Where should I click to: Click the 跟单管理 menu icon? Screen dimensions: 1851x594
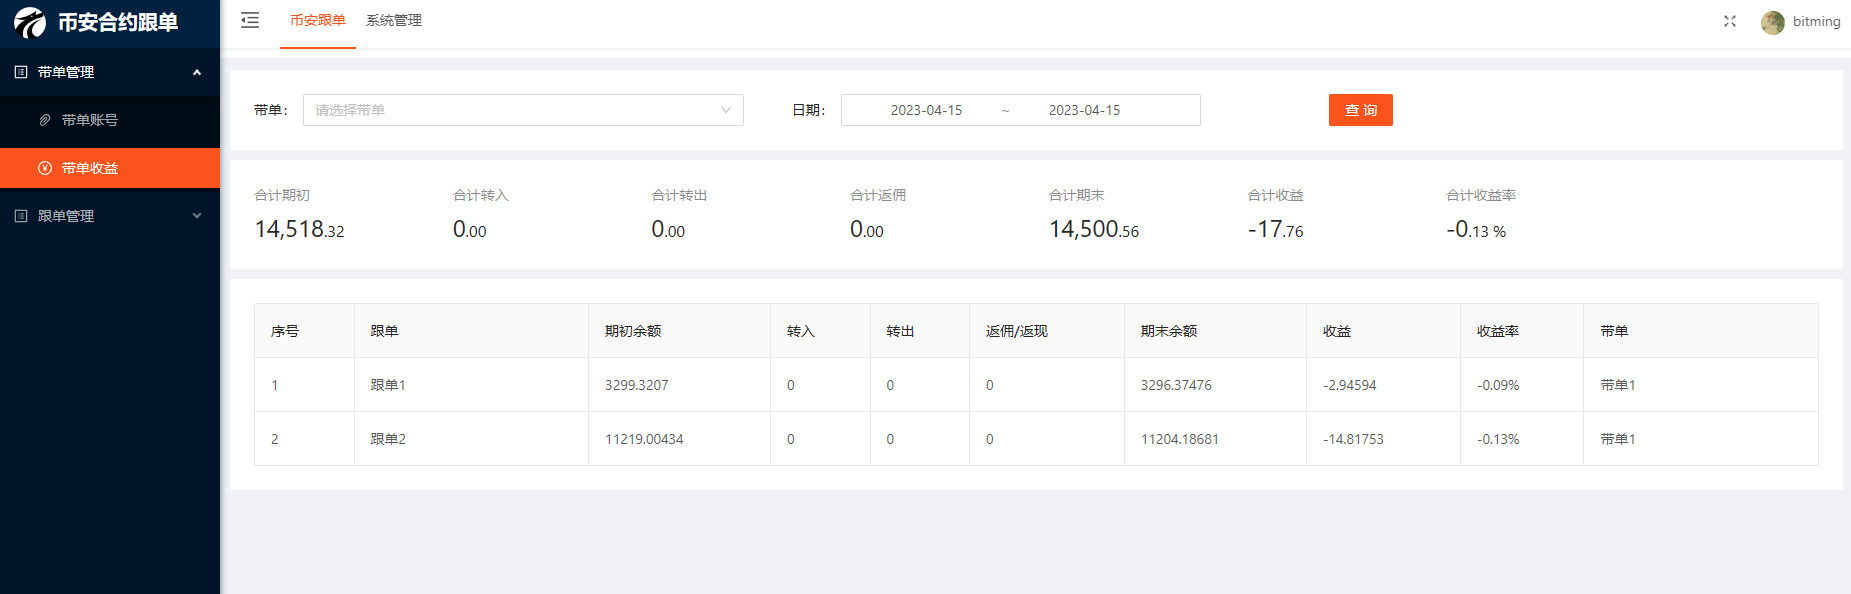click(x=21, y=216)
